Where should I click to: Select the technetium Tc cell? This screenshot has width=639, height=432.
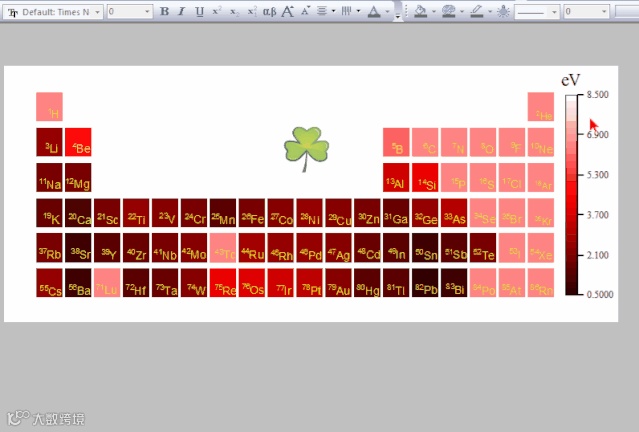click(x=223, y=247)
